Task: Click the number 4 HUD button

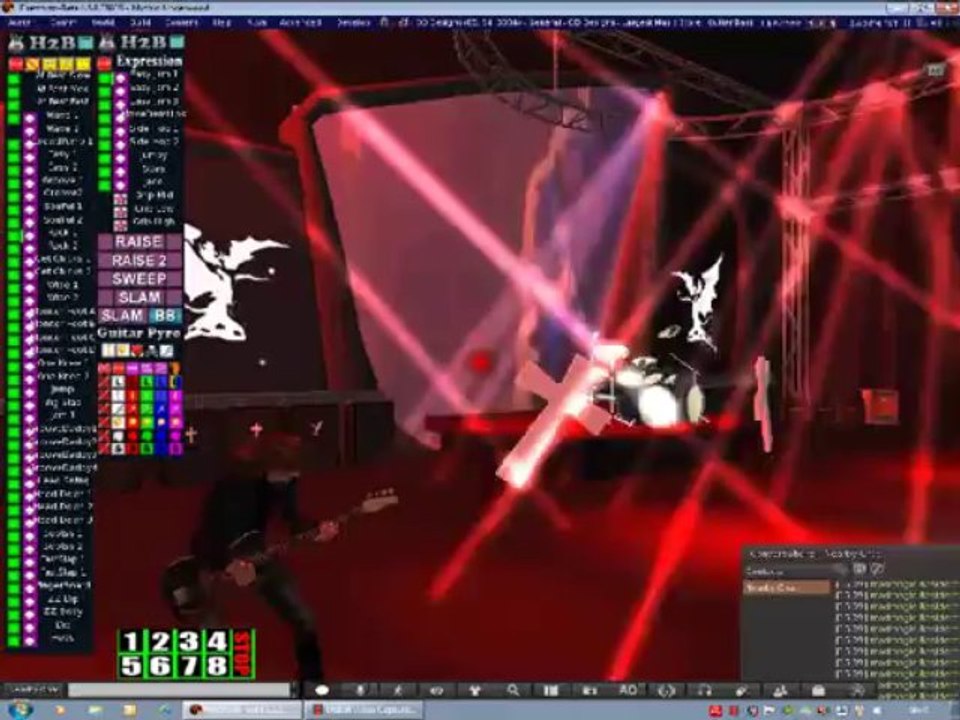Action: [x=217, y=642]
